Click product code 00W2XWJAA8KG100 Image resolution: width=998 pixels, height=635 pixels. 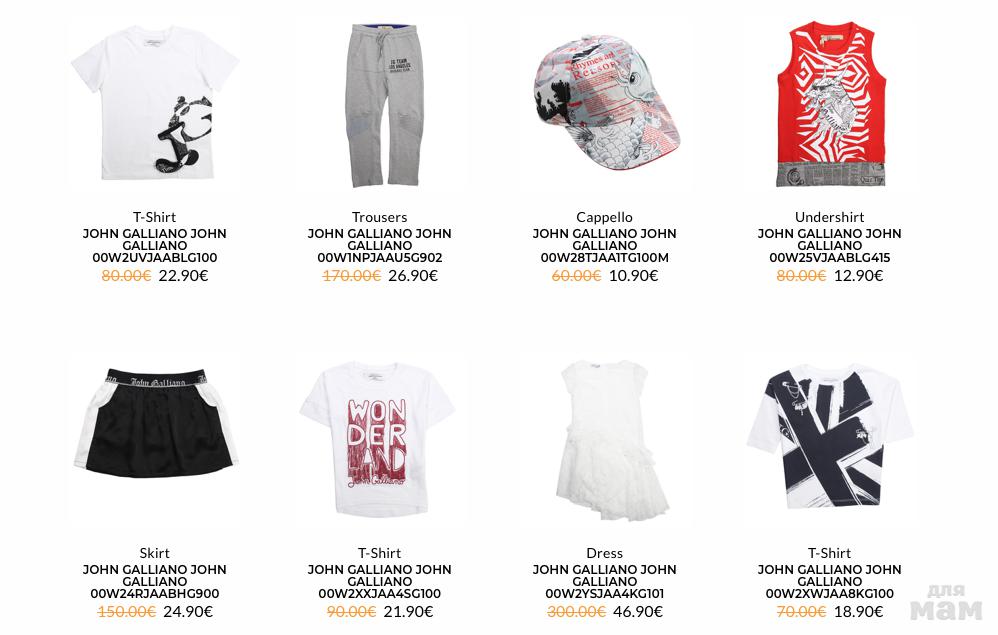829,594
